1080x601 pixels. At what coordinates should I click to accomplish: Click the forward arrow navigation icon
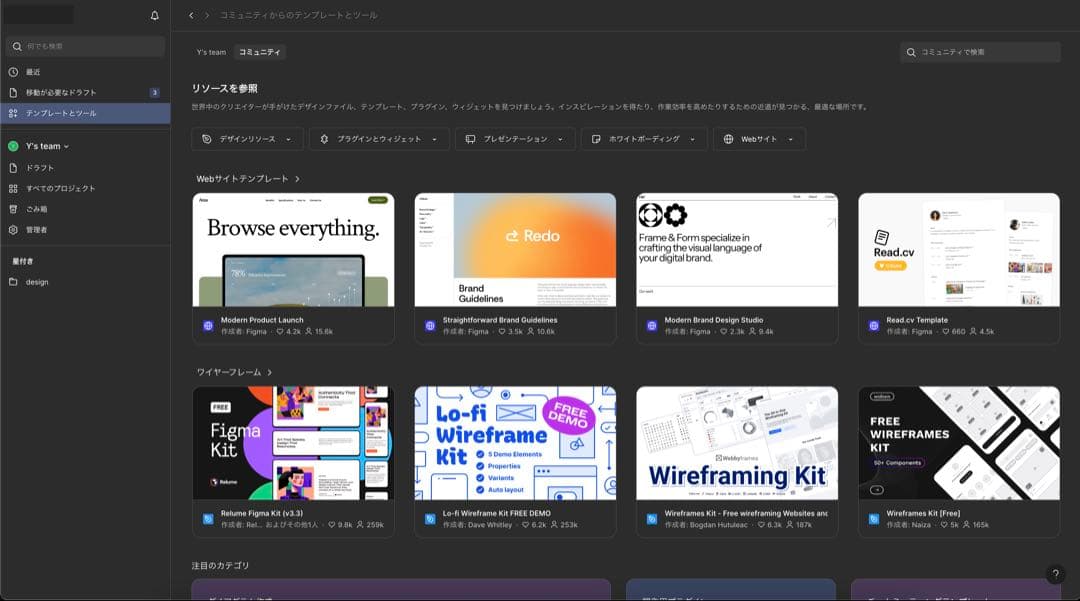(207, 16)
